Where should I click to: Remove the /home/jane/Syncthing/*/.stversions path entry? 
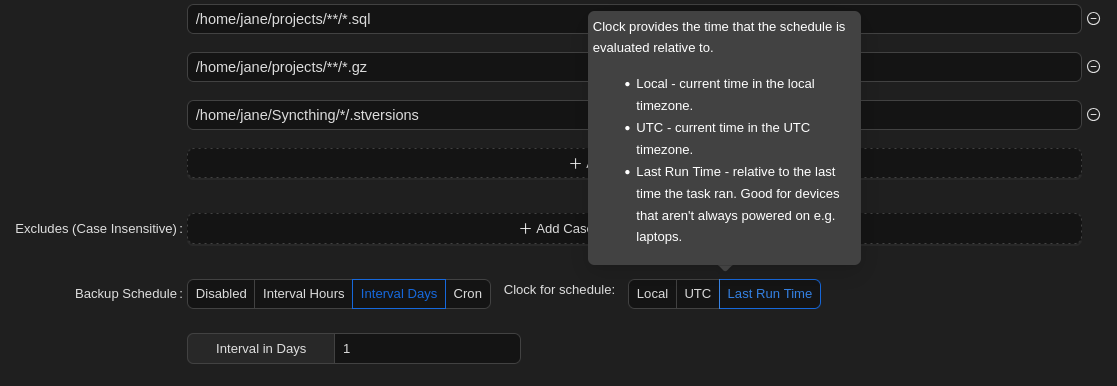[x=1093, y=114]
